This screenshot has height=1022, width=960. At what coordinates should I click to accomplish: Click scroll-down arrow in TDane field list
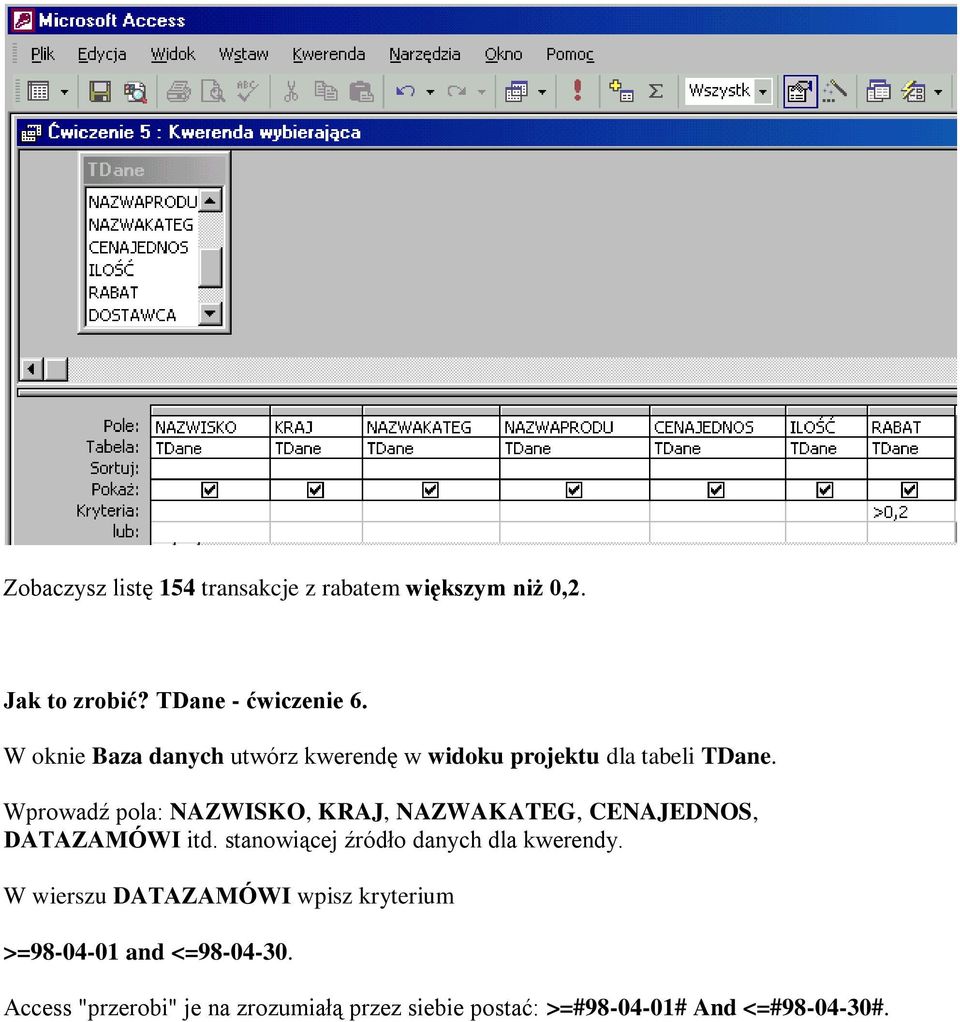(210, 314)
